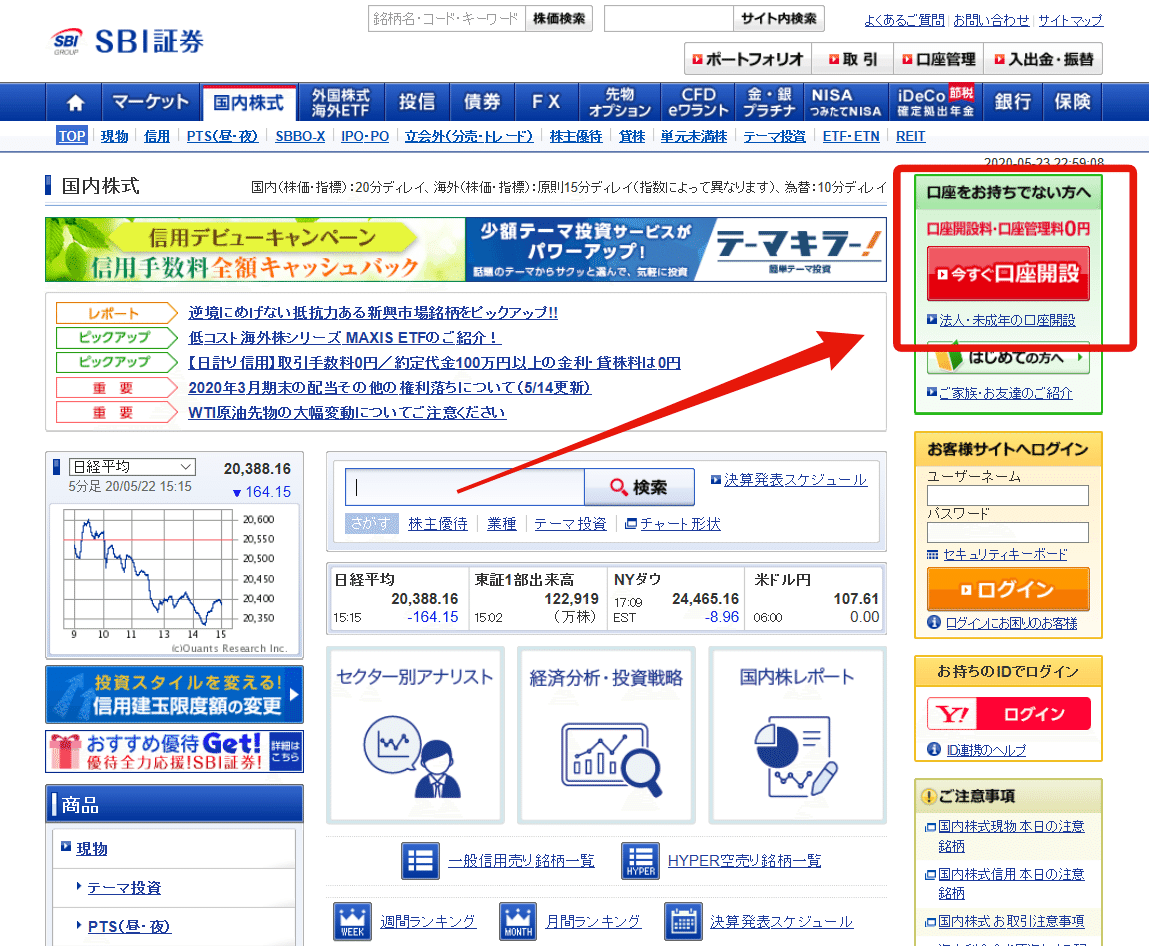Focus the 銘柄名・コード・キーワード field

coord(446,18)
